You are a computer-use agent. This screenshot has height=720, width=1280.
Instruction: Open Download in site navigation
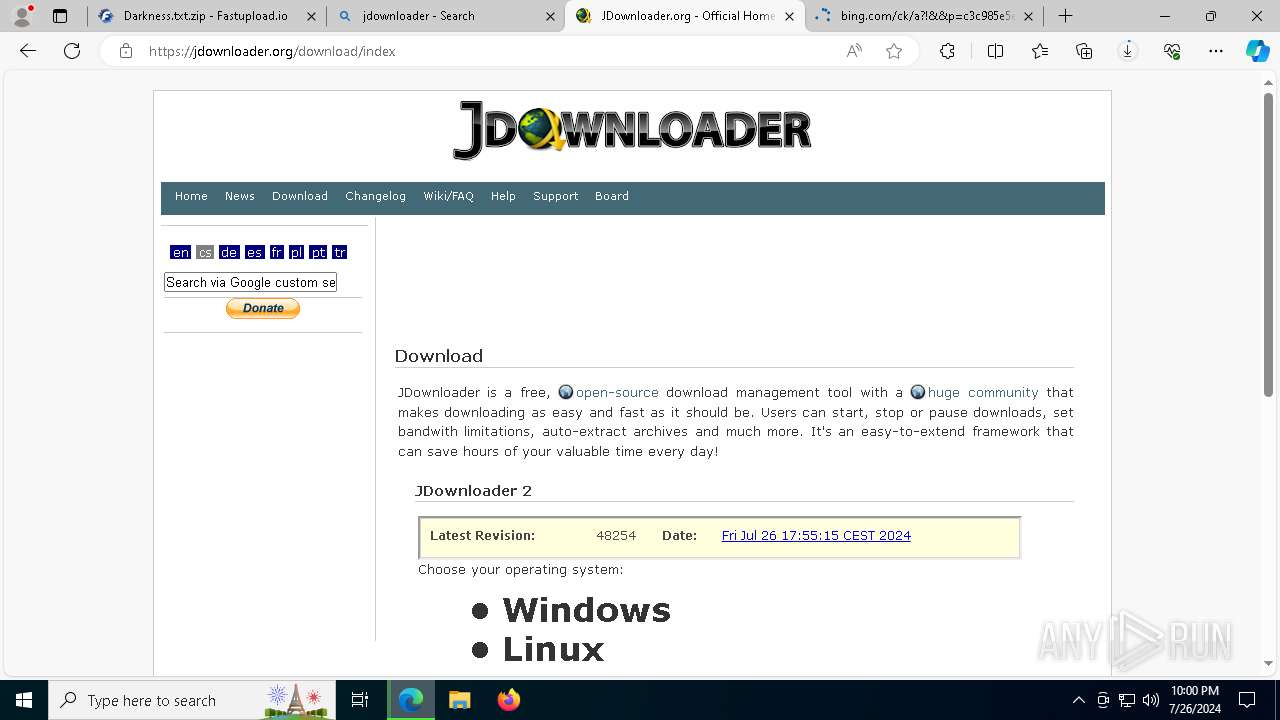tap(300, 196)
